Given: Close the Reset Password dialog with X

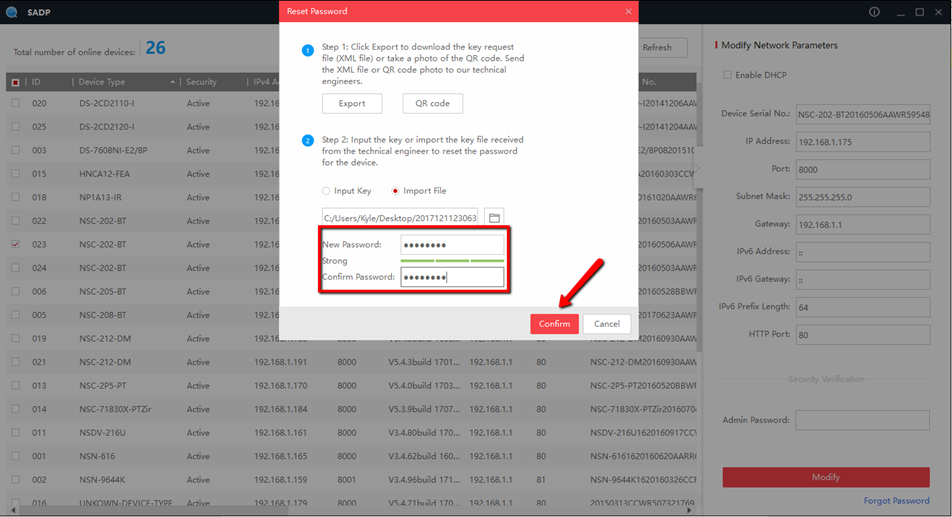Looking at the screenshot, I should 628,12.
